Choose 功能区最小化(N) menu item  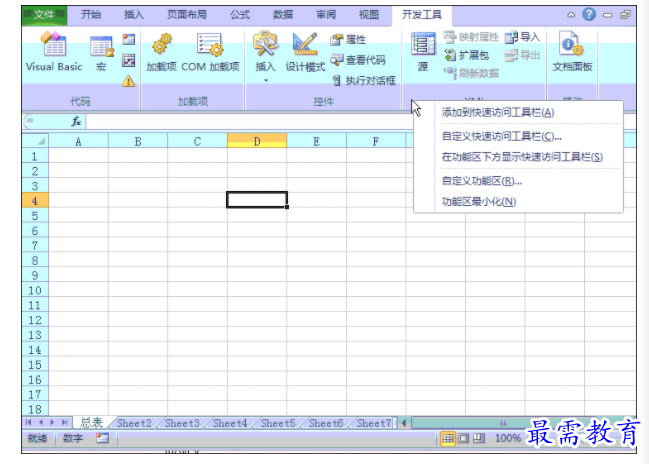click(x=518, y=202)
